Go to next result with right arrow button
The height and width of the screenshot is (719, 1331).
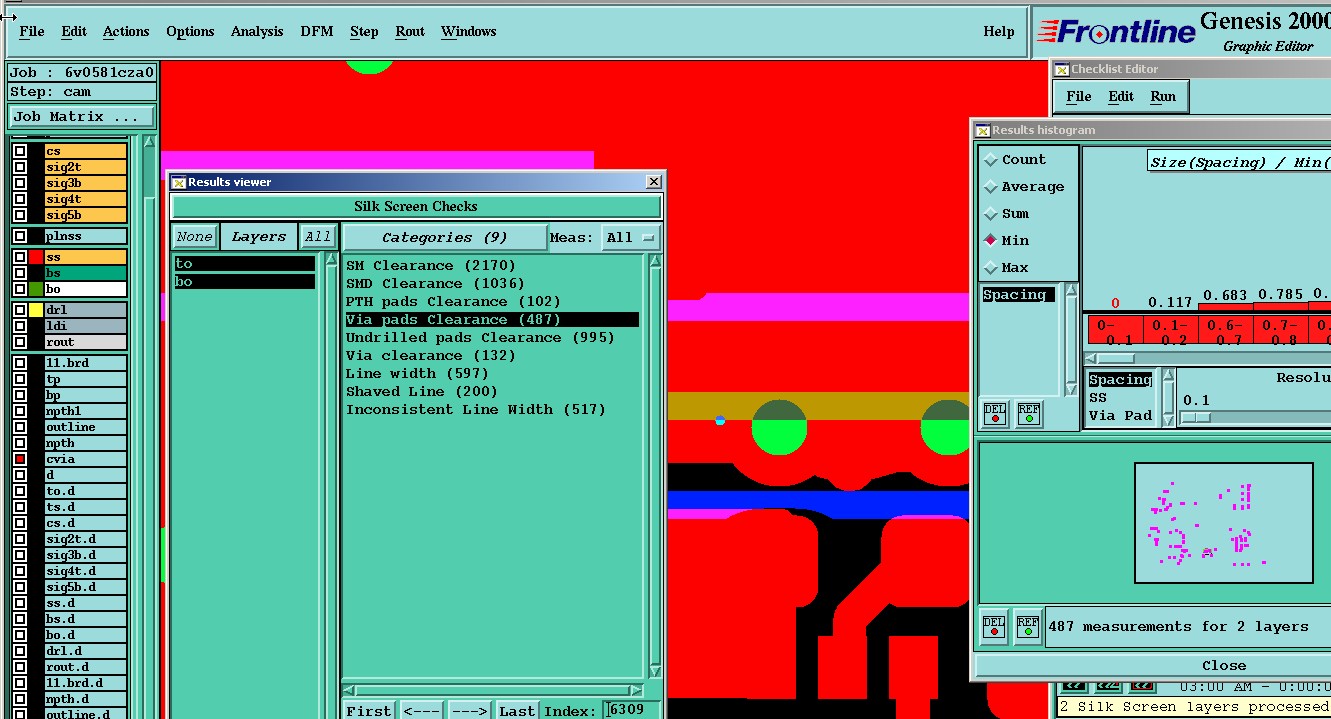click(469, 711)
